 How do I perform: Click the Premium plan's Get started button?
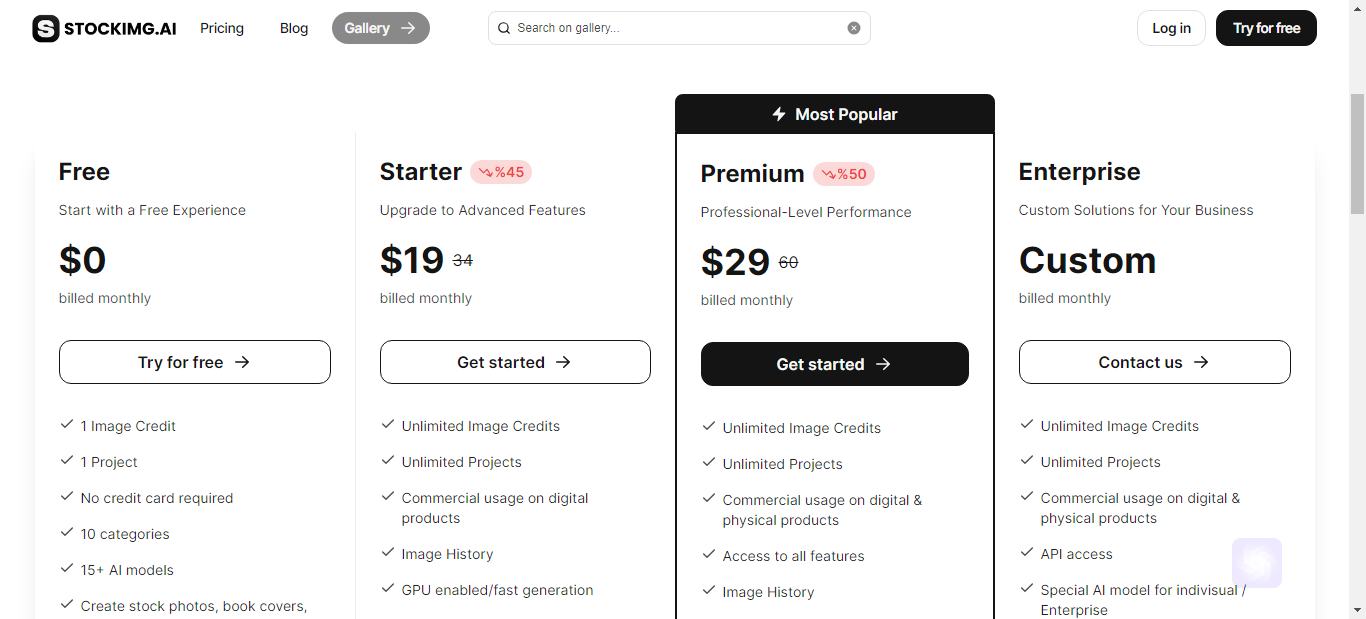835,364
